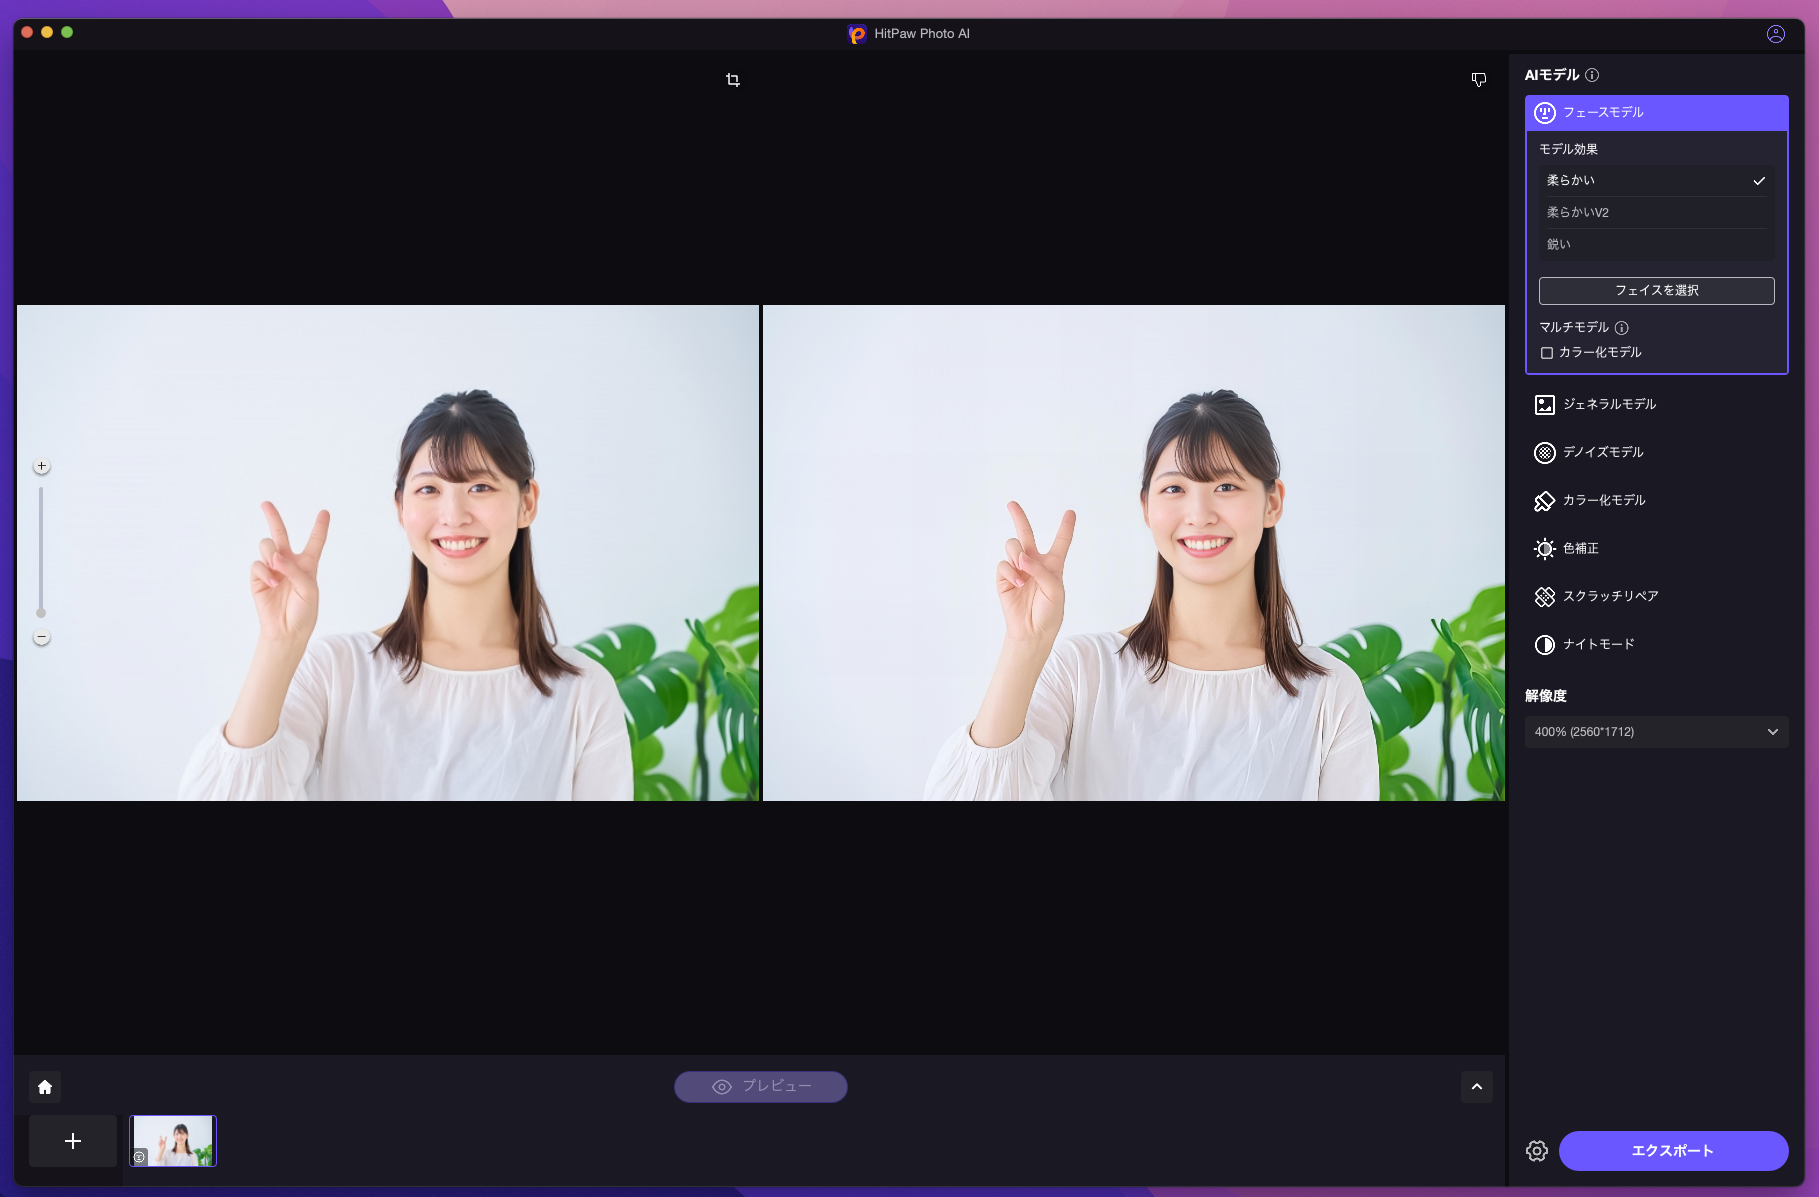Go to home screen icon
Image resolution: width=1819 pixels, height=1197 pixels.
tap(45, 1087)
